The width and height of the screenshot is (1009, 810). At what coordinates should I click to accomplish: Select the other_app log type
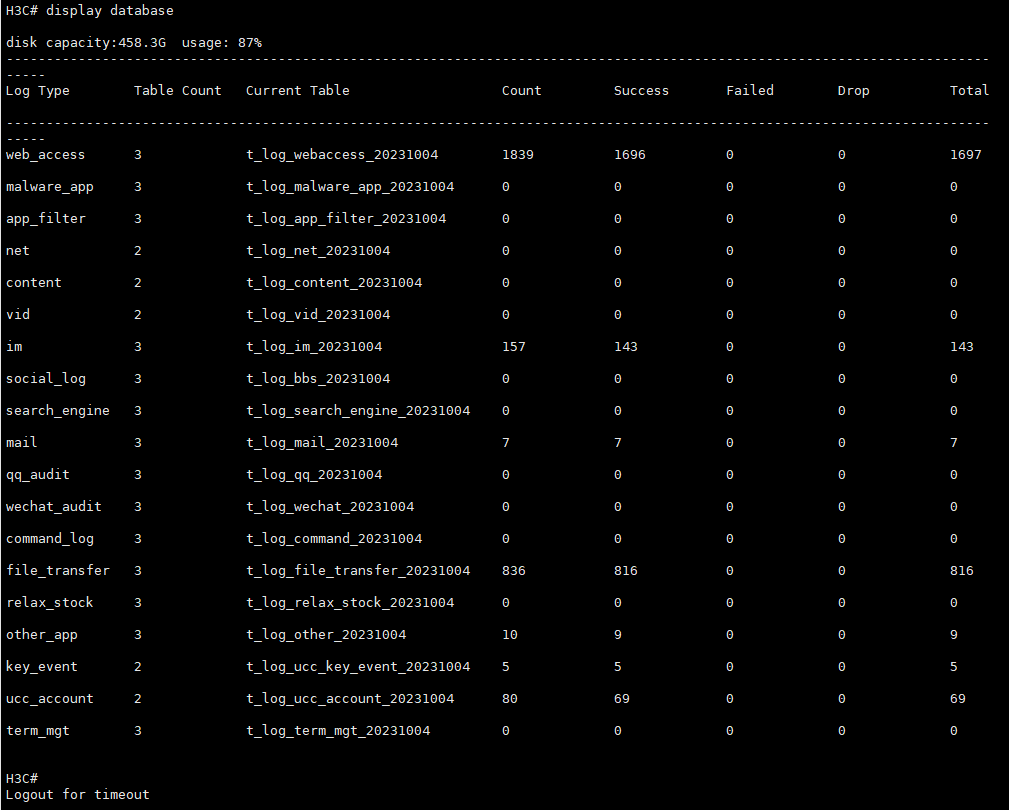coord(41,635)
